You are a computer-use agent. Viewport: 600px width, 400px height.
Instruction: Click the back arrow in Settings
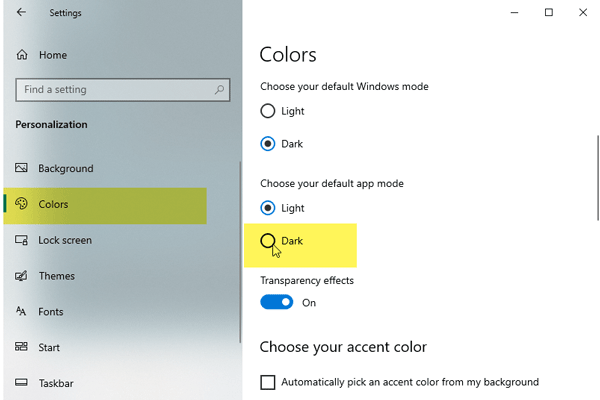tap(22, 13)
